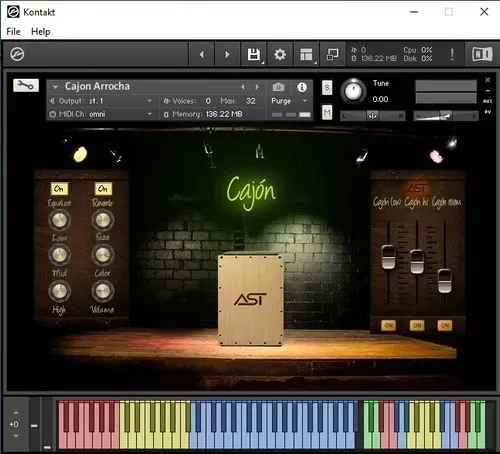The width and height of the screenshot is (500, 454).
Task: Mute the instrument with the M button
Action: [327, 112]
